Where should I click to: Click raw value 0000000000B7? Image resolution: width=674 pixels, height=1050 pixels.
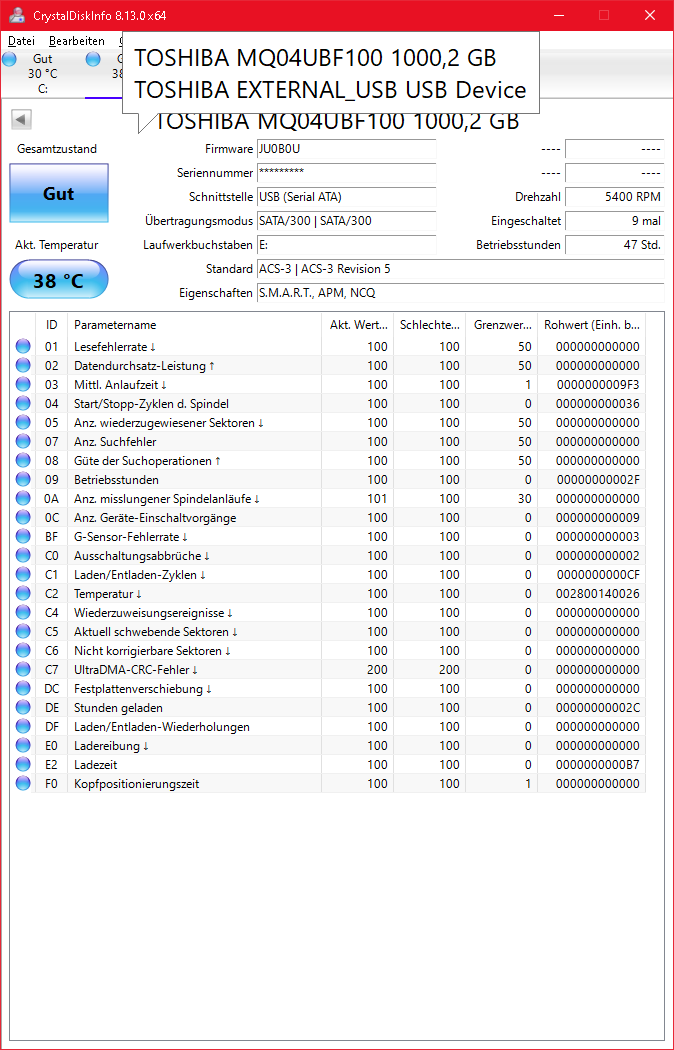coord(598,764)
